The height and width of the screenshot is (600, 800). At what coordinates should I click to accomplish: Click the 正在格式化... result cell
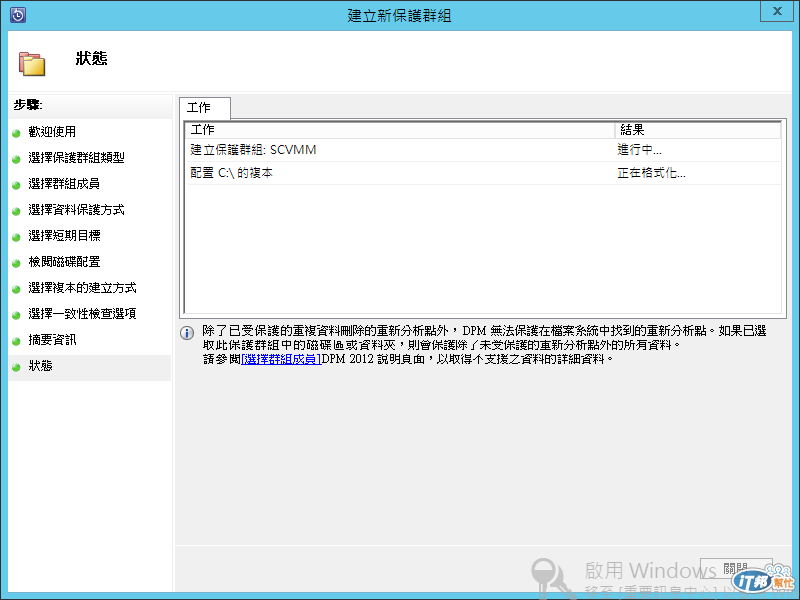(652, 173)
